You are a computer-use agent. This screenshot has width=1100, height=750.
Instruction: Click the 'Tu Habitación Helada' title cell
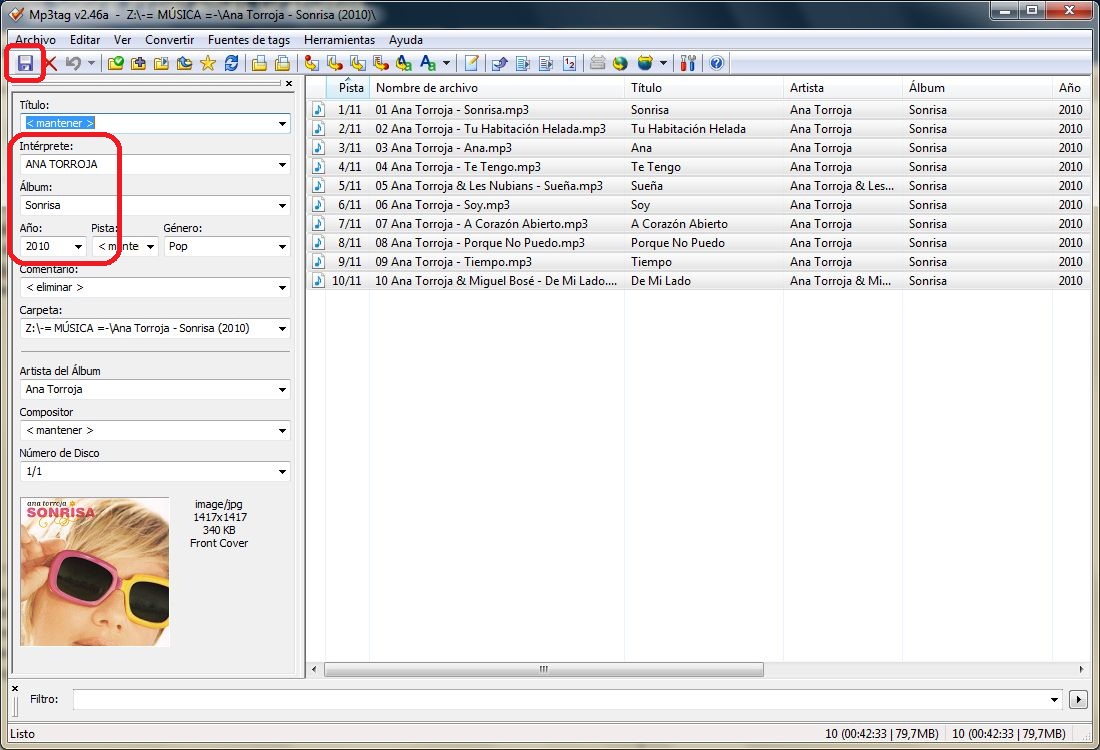688,128
